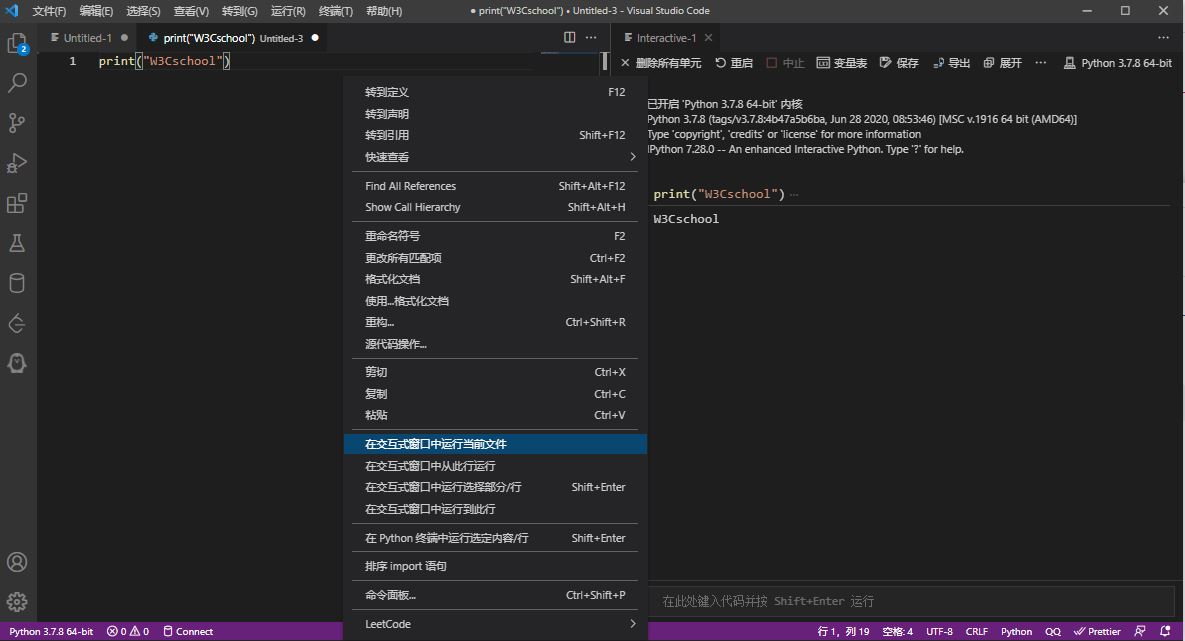Open the Extensions view
1185x641 pixels.
point(17,203)
